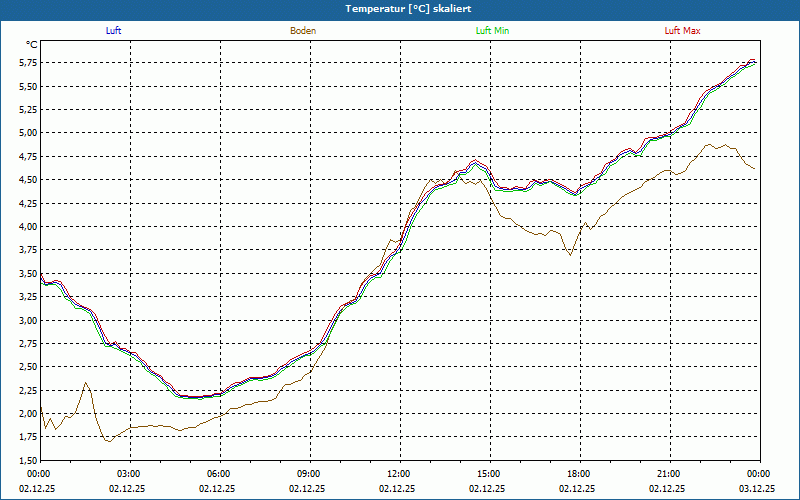The image size is (800, 500).
Task: Click the green Luft Min legend label
Action: pyautogui.click(x=492, y=31)
